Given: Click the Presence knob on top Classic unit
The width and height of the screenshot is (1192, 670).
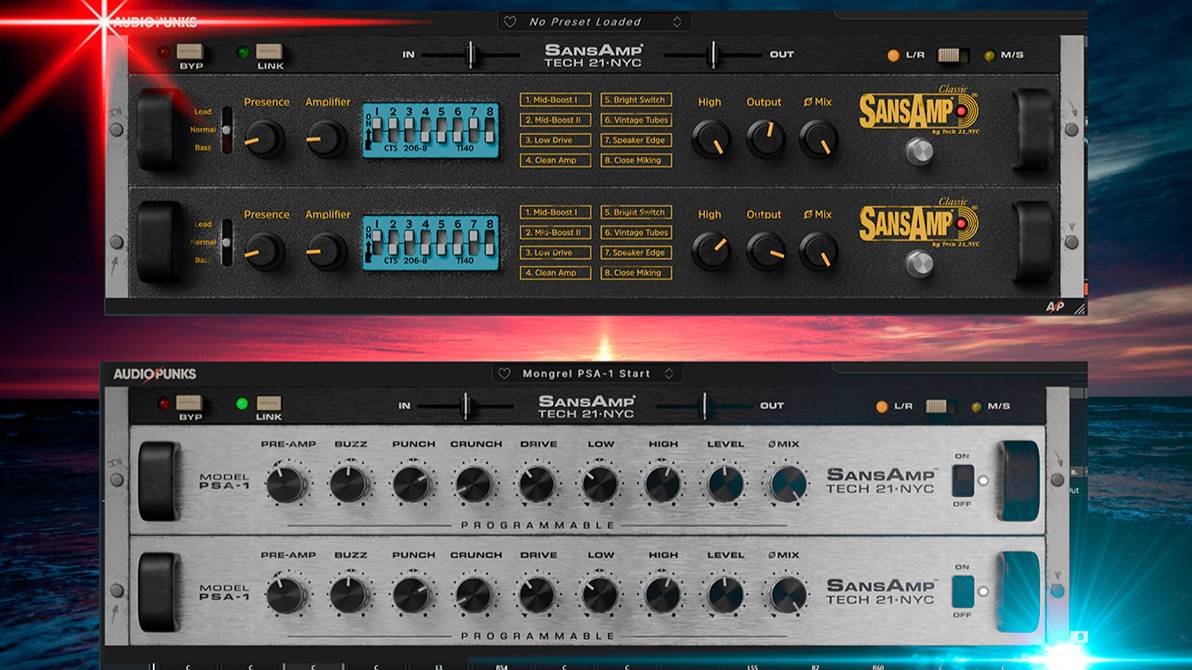Looking at the screenshot, I should point(264,139).
